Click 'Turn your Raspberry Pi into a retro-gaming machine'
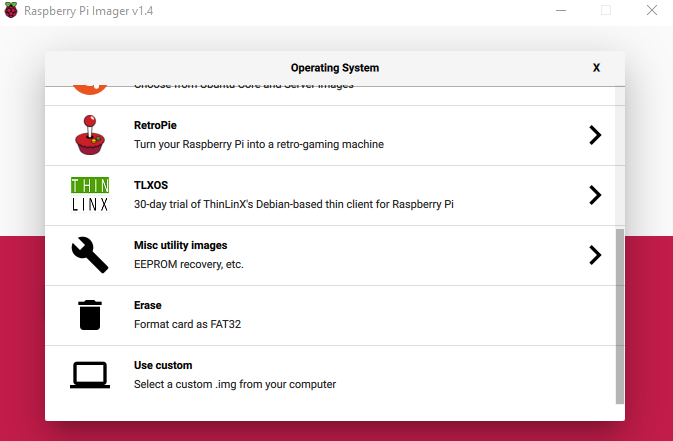 point(259,144)
